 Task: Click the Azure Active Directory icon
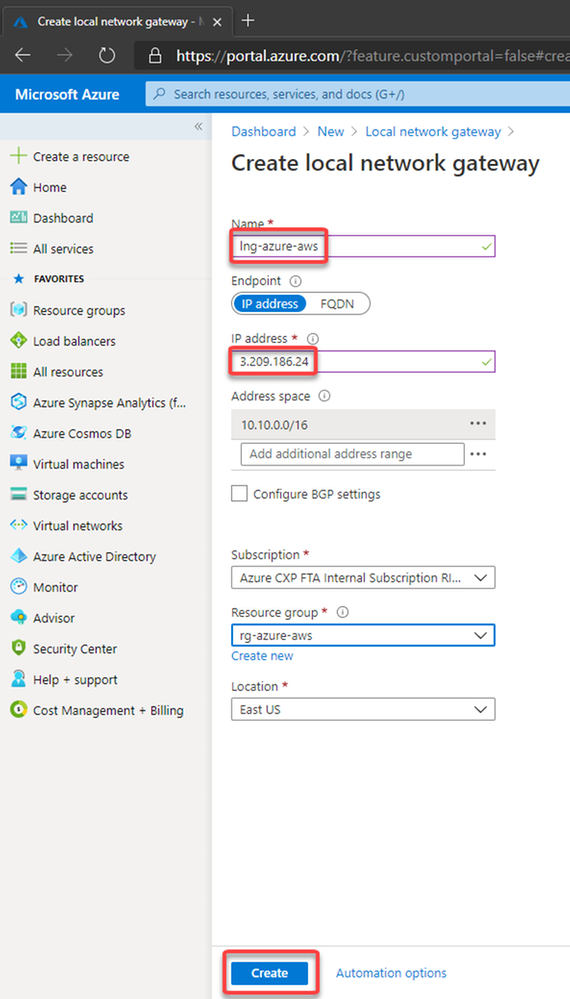(19, 556)
